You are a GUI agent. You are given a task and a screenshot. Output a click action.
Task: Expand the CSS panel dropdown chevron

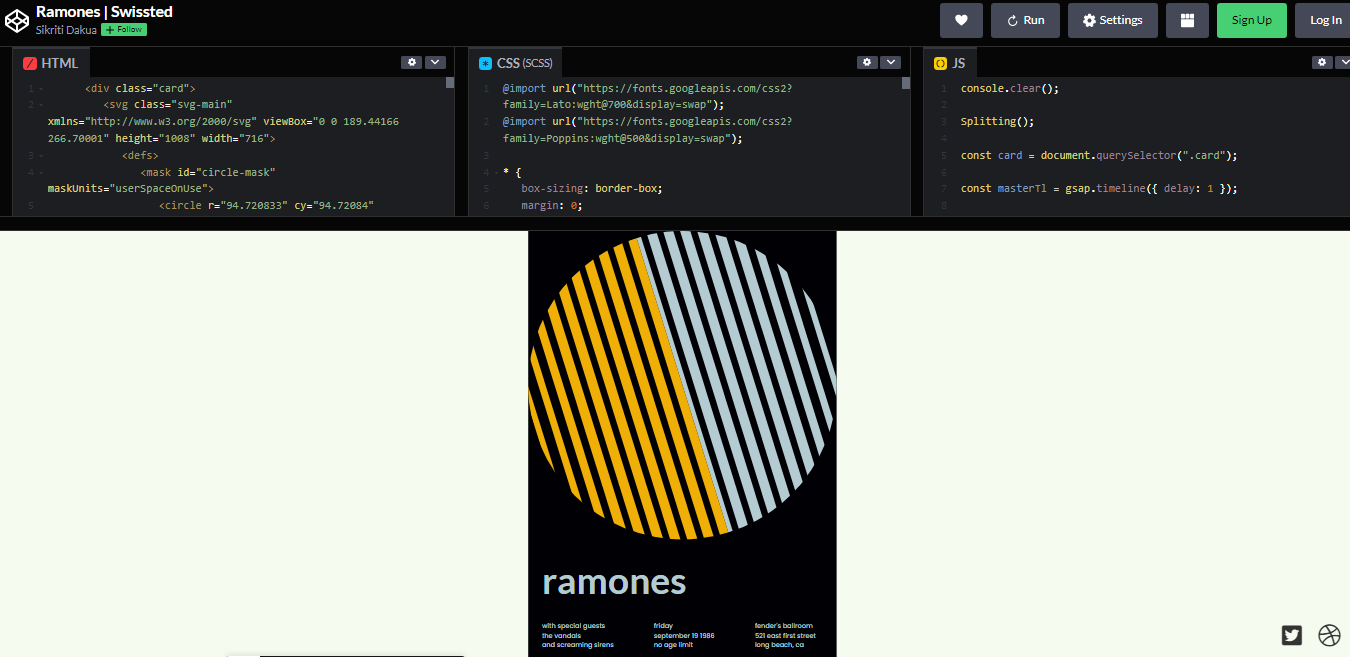pyautogui.click(x=891, y=61)
